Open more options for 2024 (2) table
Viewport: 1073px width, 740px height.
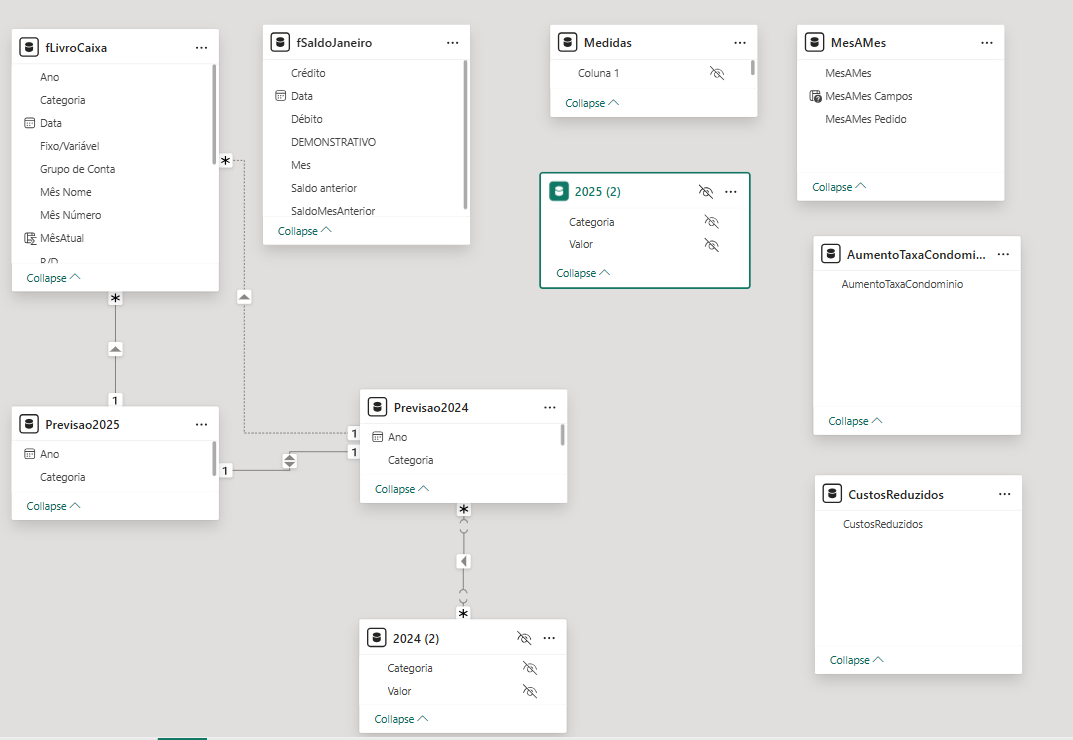coord(549,637)
